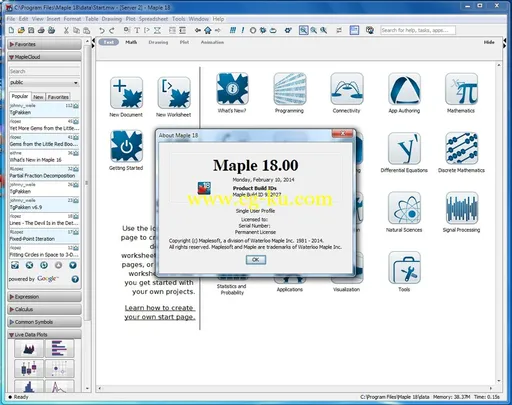
Task: Expand the Favorites palette
Action: click(x=44, y=44)
